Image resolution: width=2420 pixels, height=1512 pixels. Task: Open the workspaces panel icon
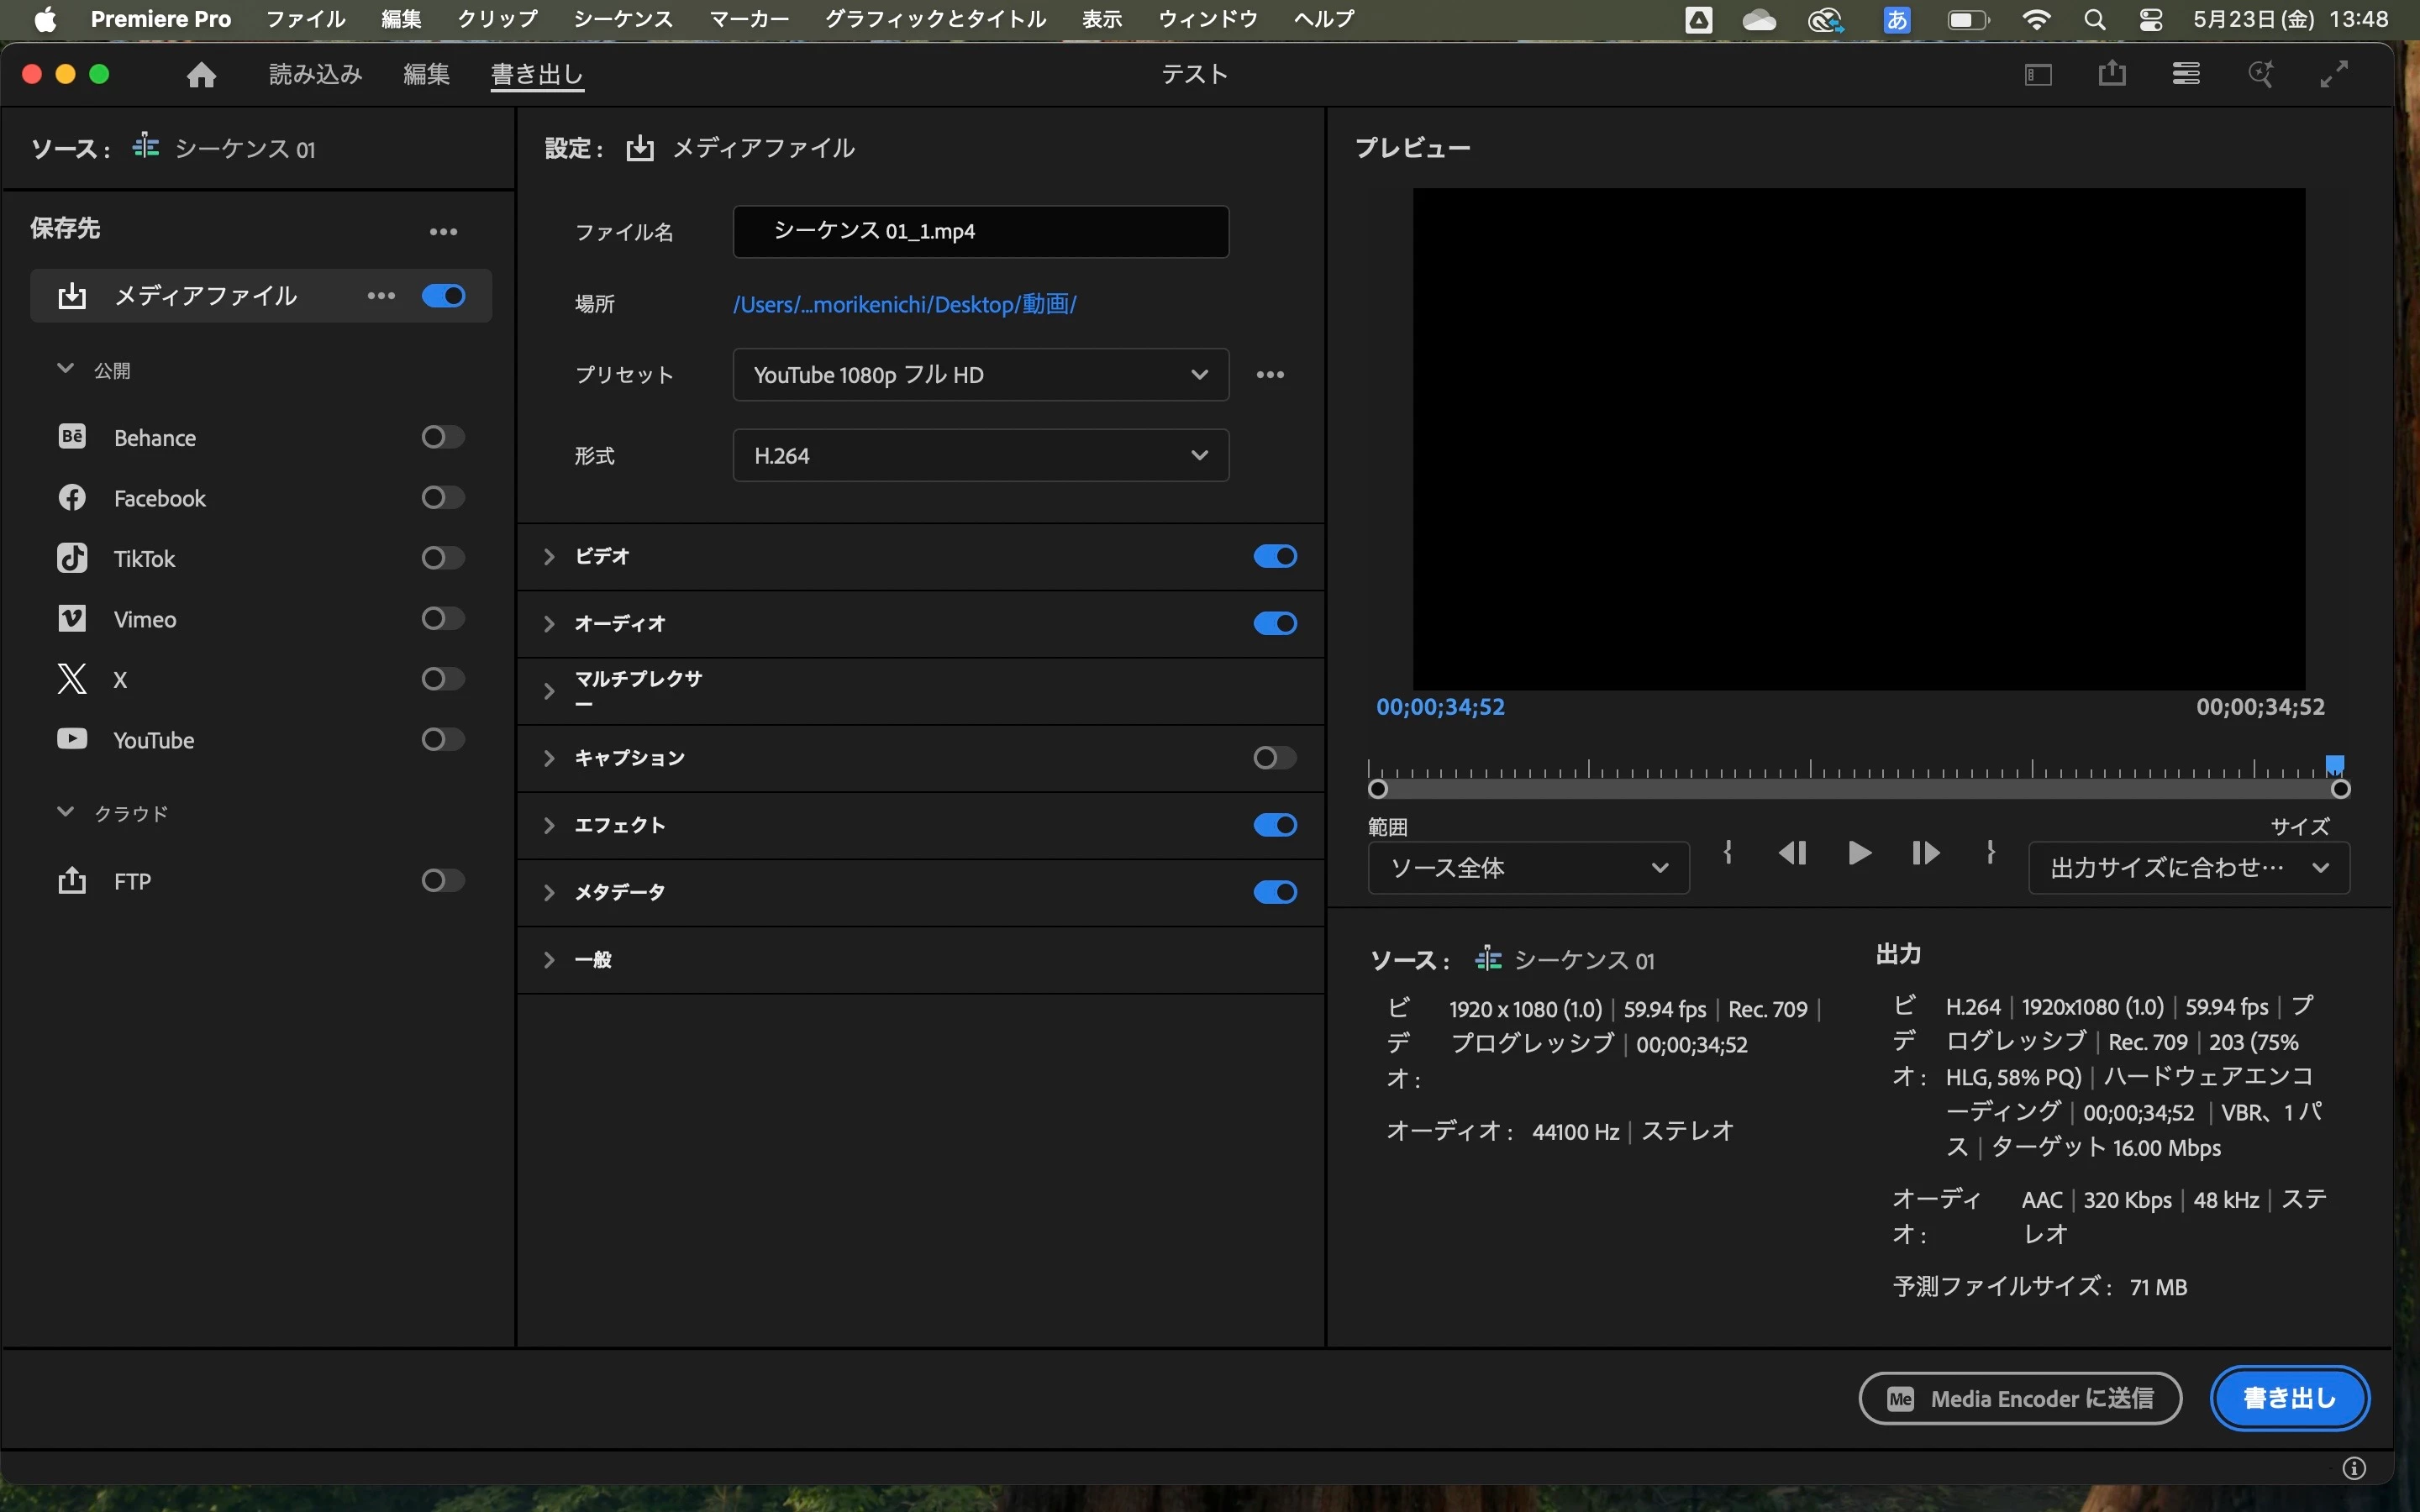(x=2039, y=75)
